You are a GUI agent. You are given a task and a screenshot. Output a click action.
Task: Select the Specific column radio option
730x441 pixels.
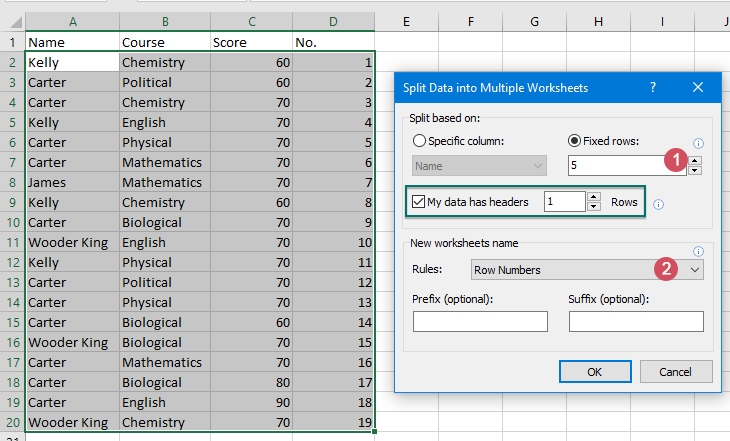[x=419, y=141]
